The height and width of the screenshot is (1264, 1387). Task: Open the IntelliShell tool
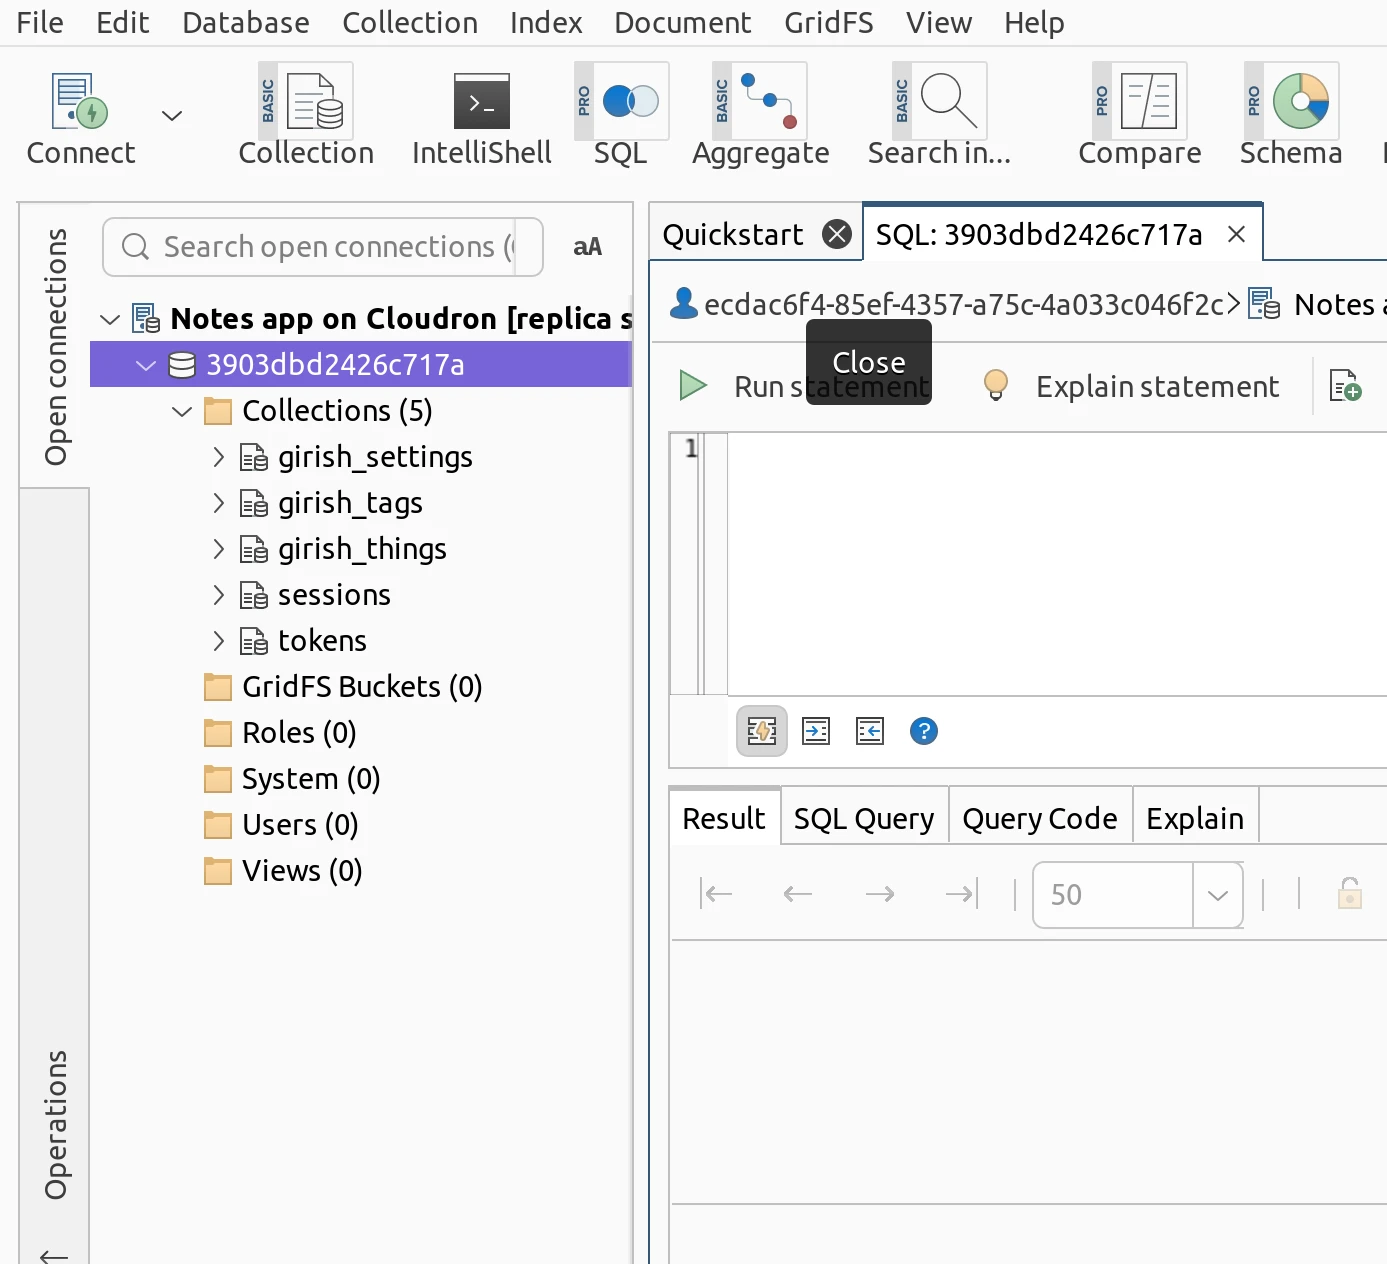point(481,115)
